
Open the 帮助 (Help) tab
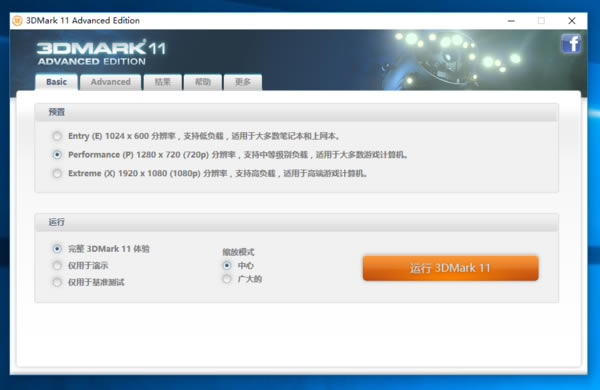203,82
